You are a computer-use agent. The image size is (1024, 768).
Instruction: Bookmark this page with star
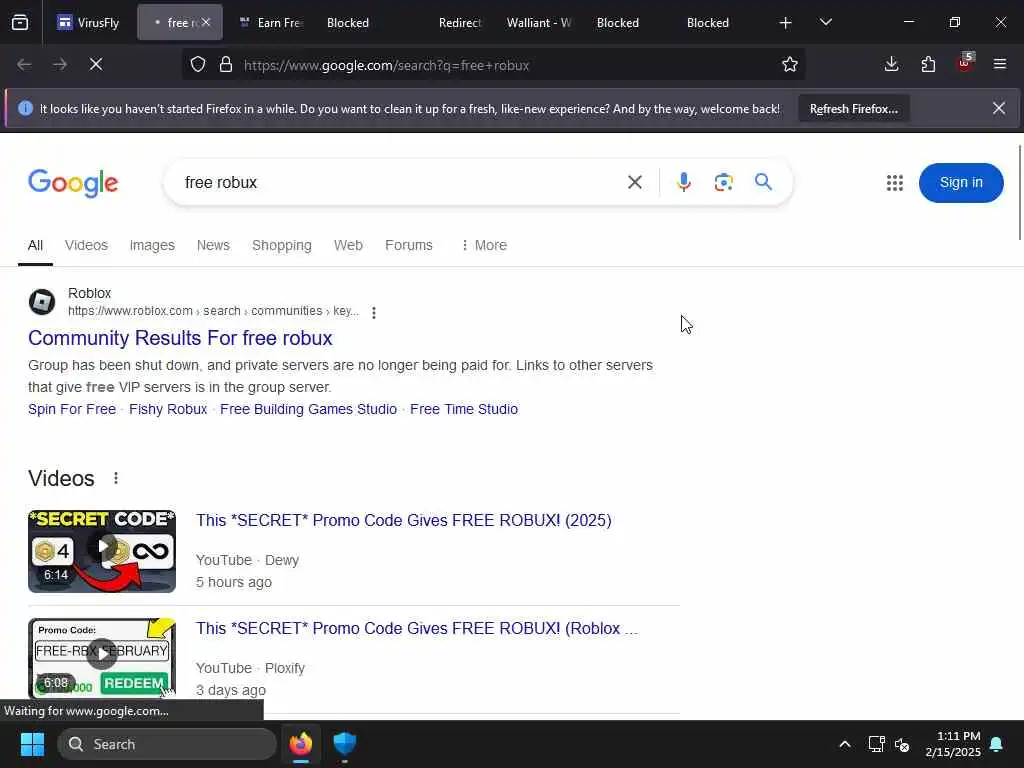click(x=790, y=65)
